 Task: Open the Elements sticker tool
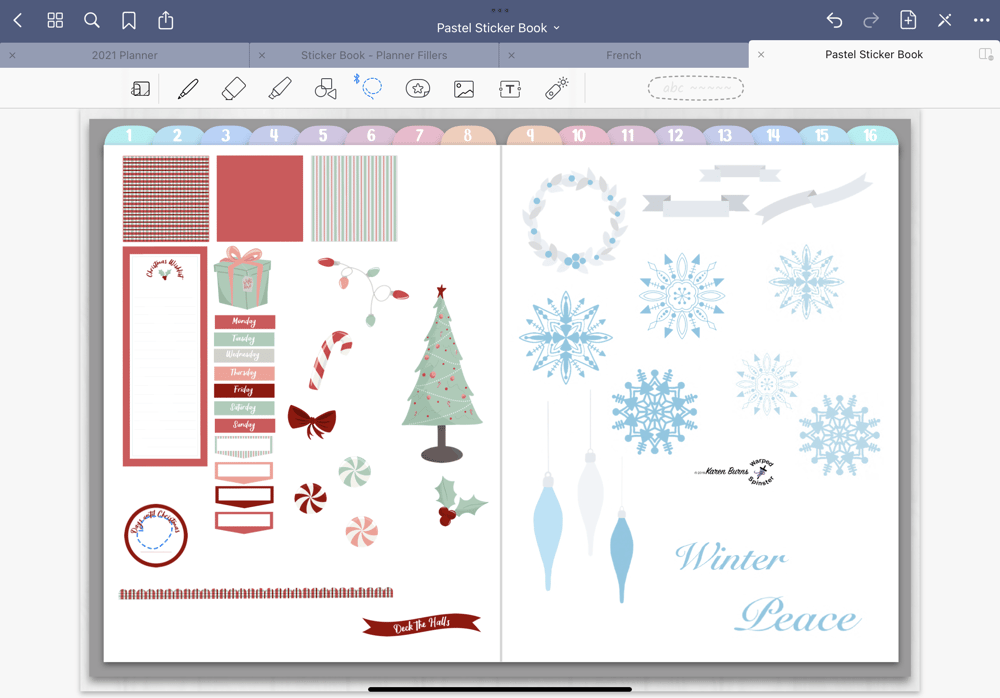pyautogui.click(x=418, y=88)
